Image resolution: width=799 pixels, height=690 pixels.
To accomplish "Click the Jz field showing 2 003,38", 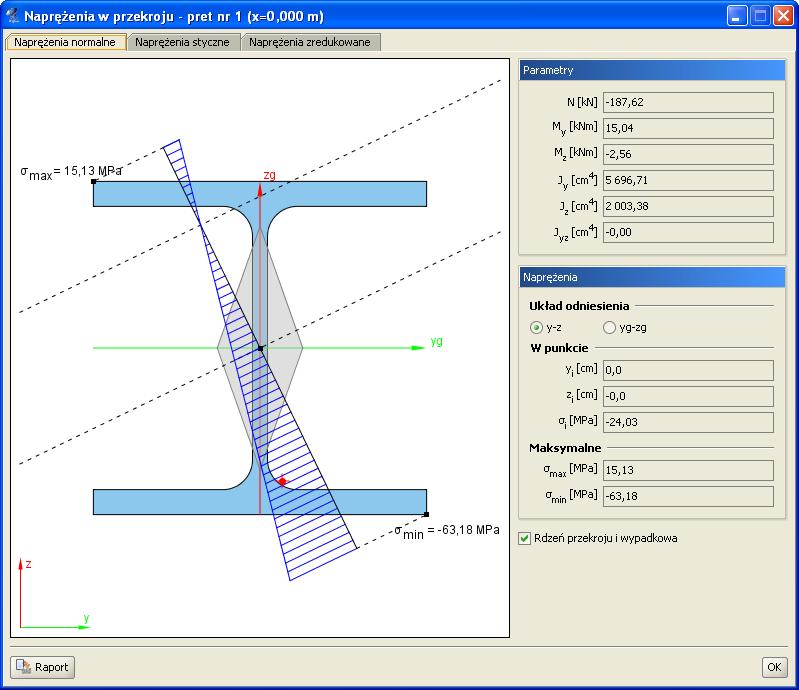I will point(688,206).
